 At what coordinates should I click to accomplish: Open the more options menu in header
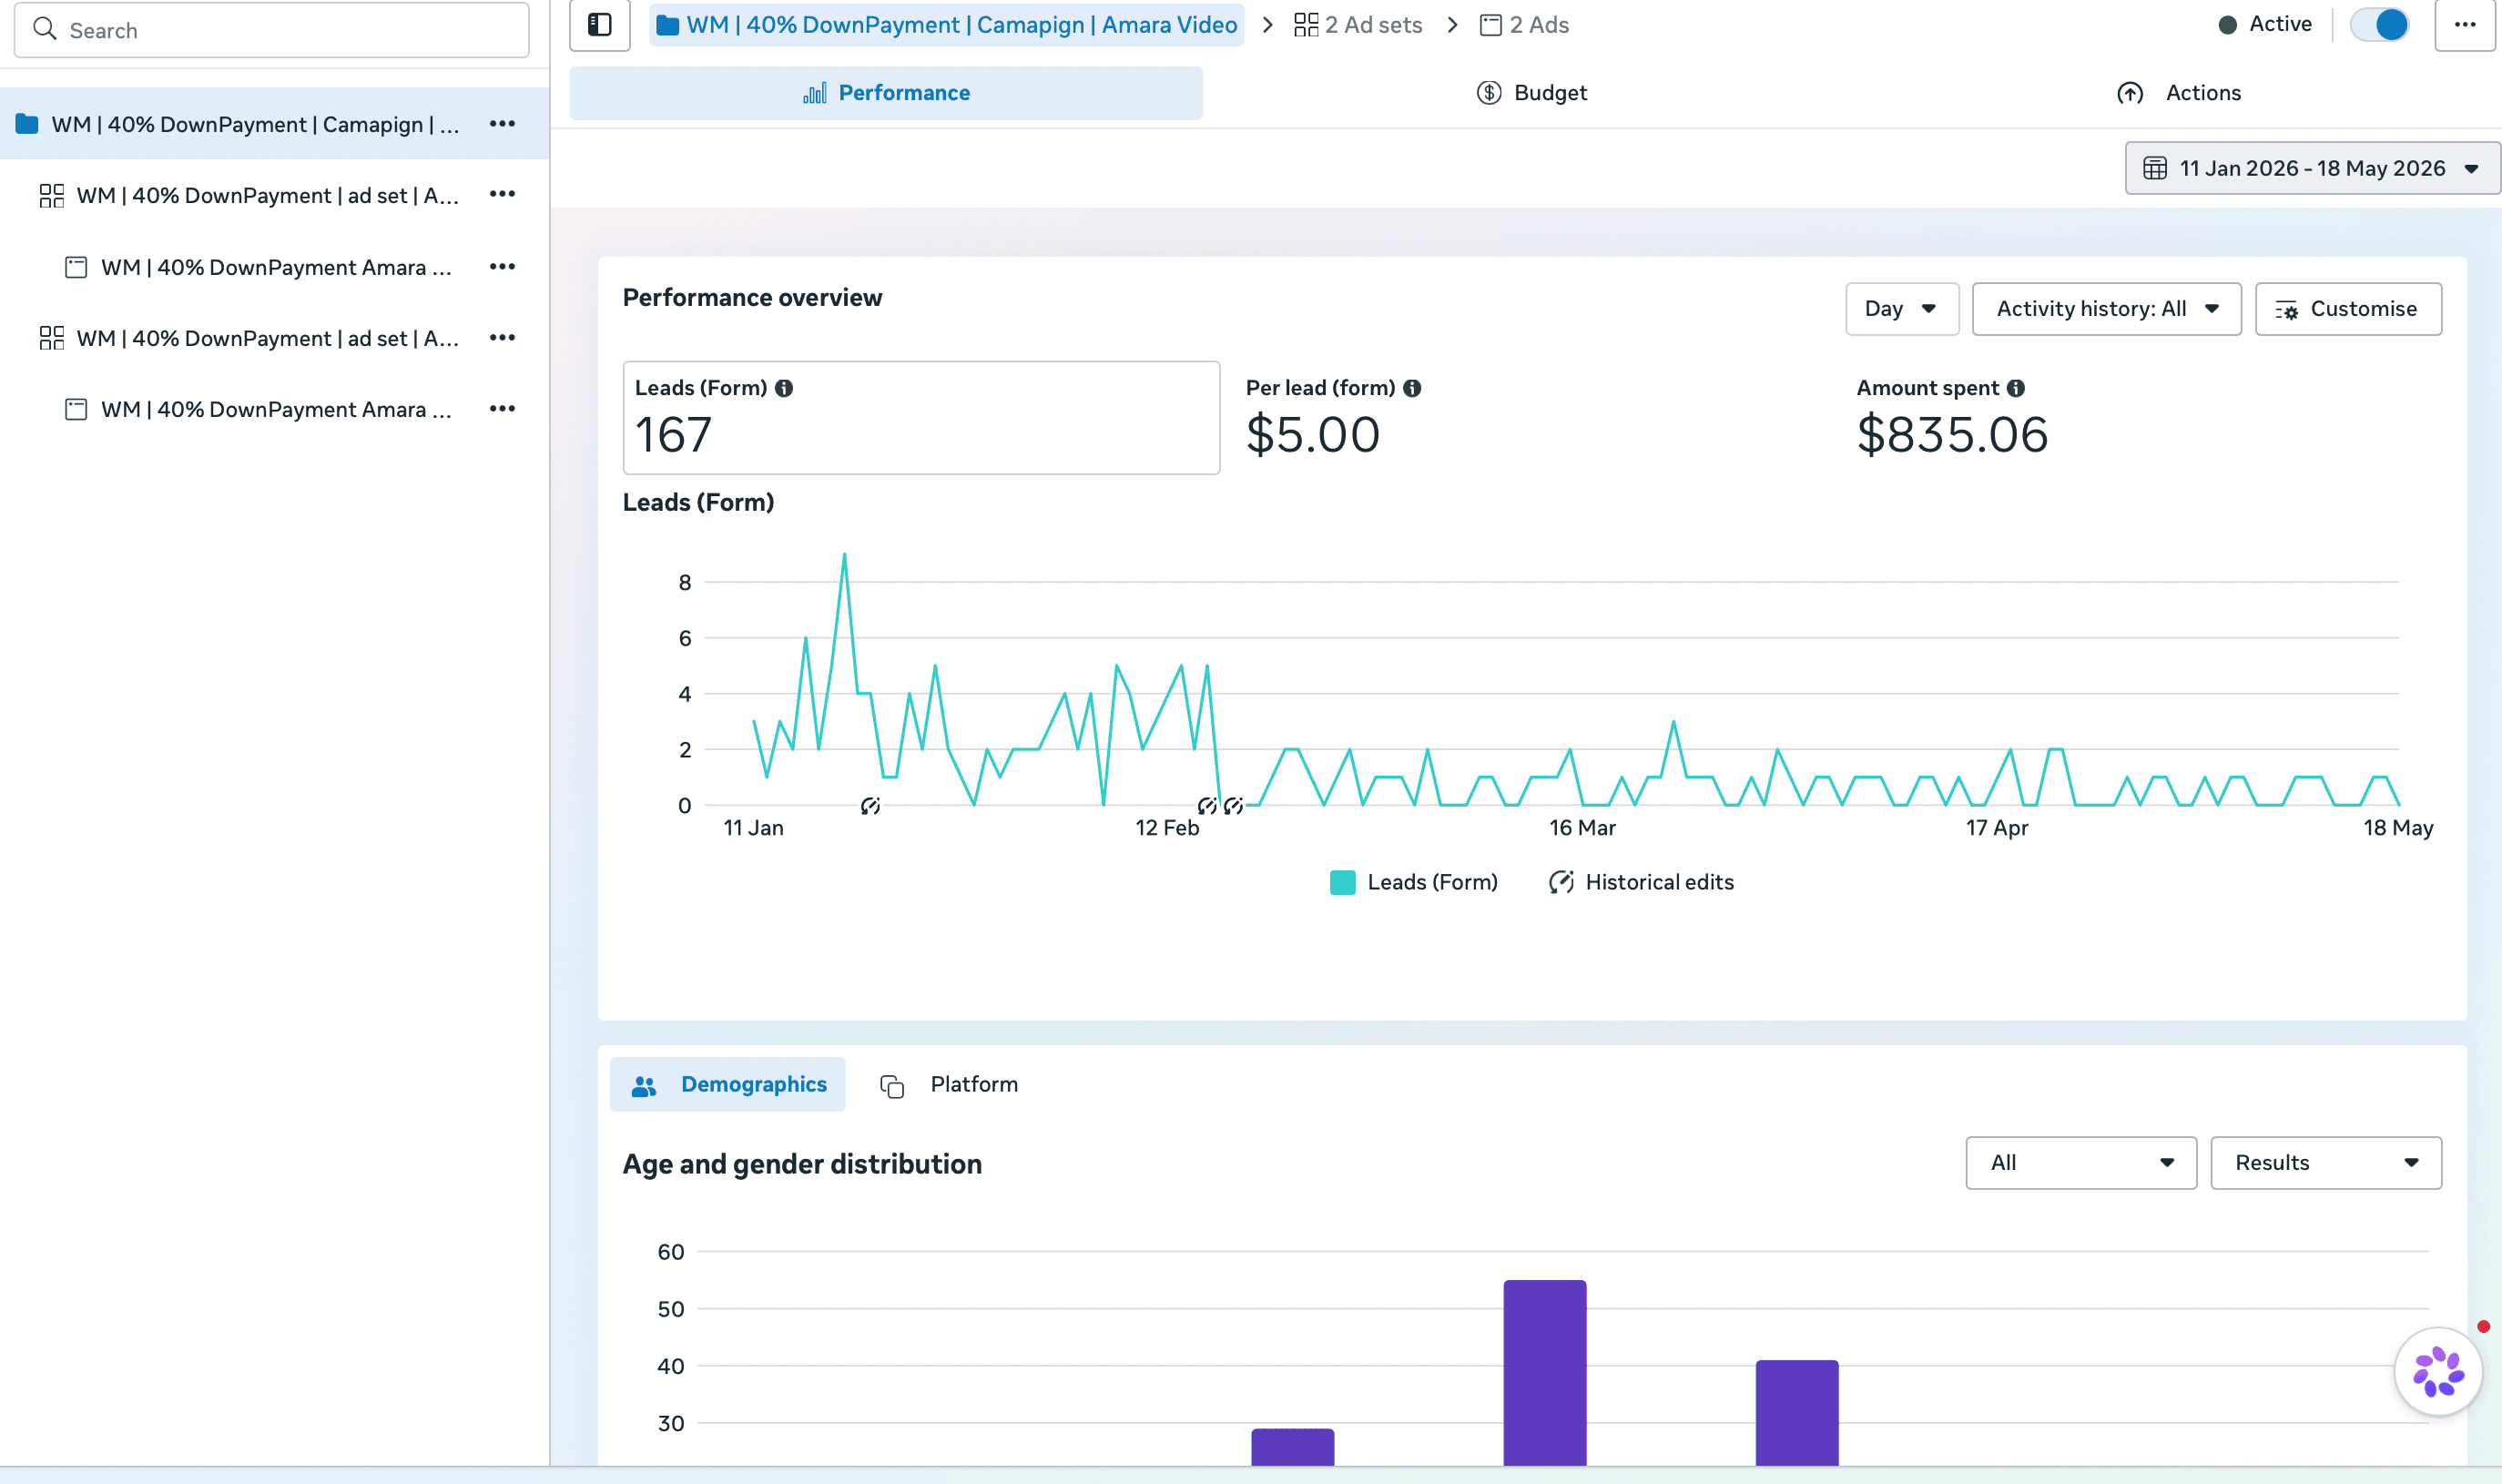click(x=2465, y=24)
